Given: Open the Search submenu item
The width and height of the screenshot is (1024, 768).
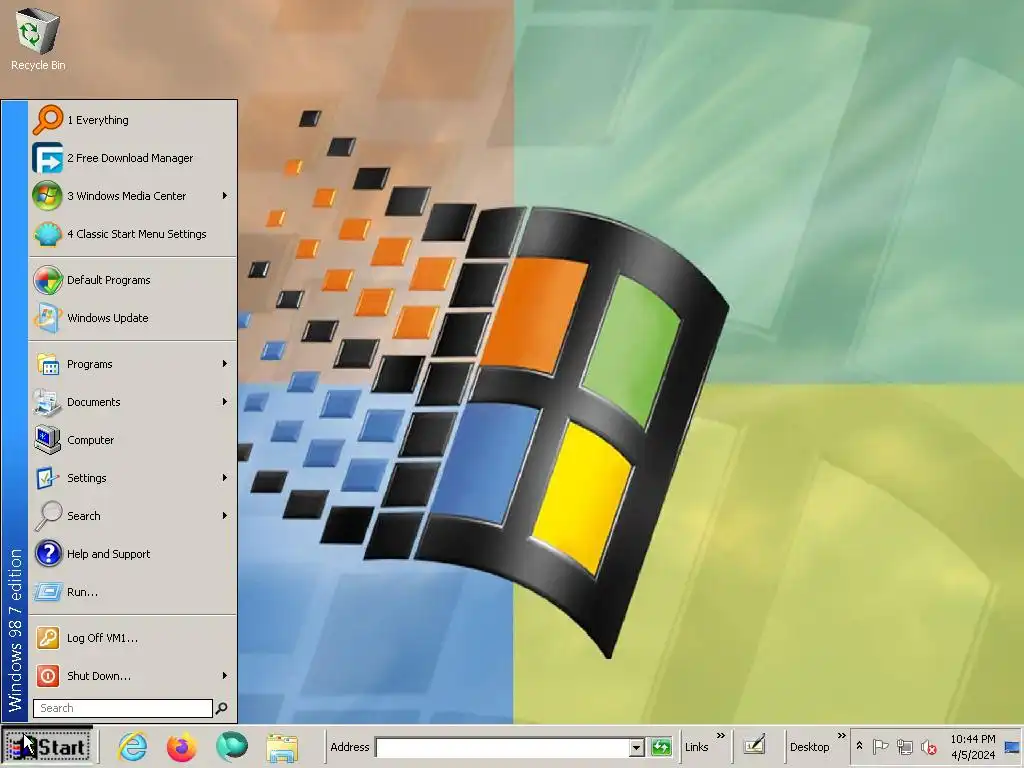Looking at the screenshot, I should (x=133, y=515).
